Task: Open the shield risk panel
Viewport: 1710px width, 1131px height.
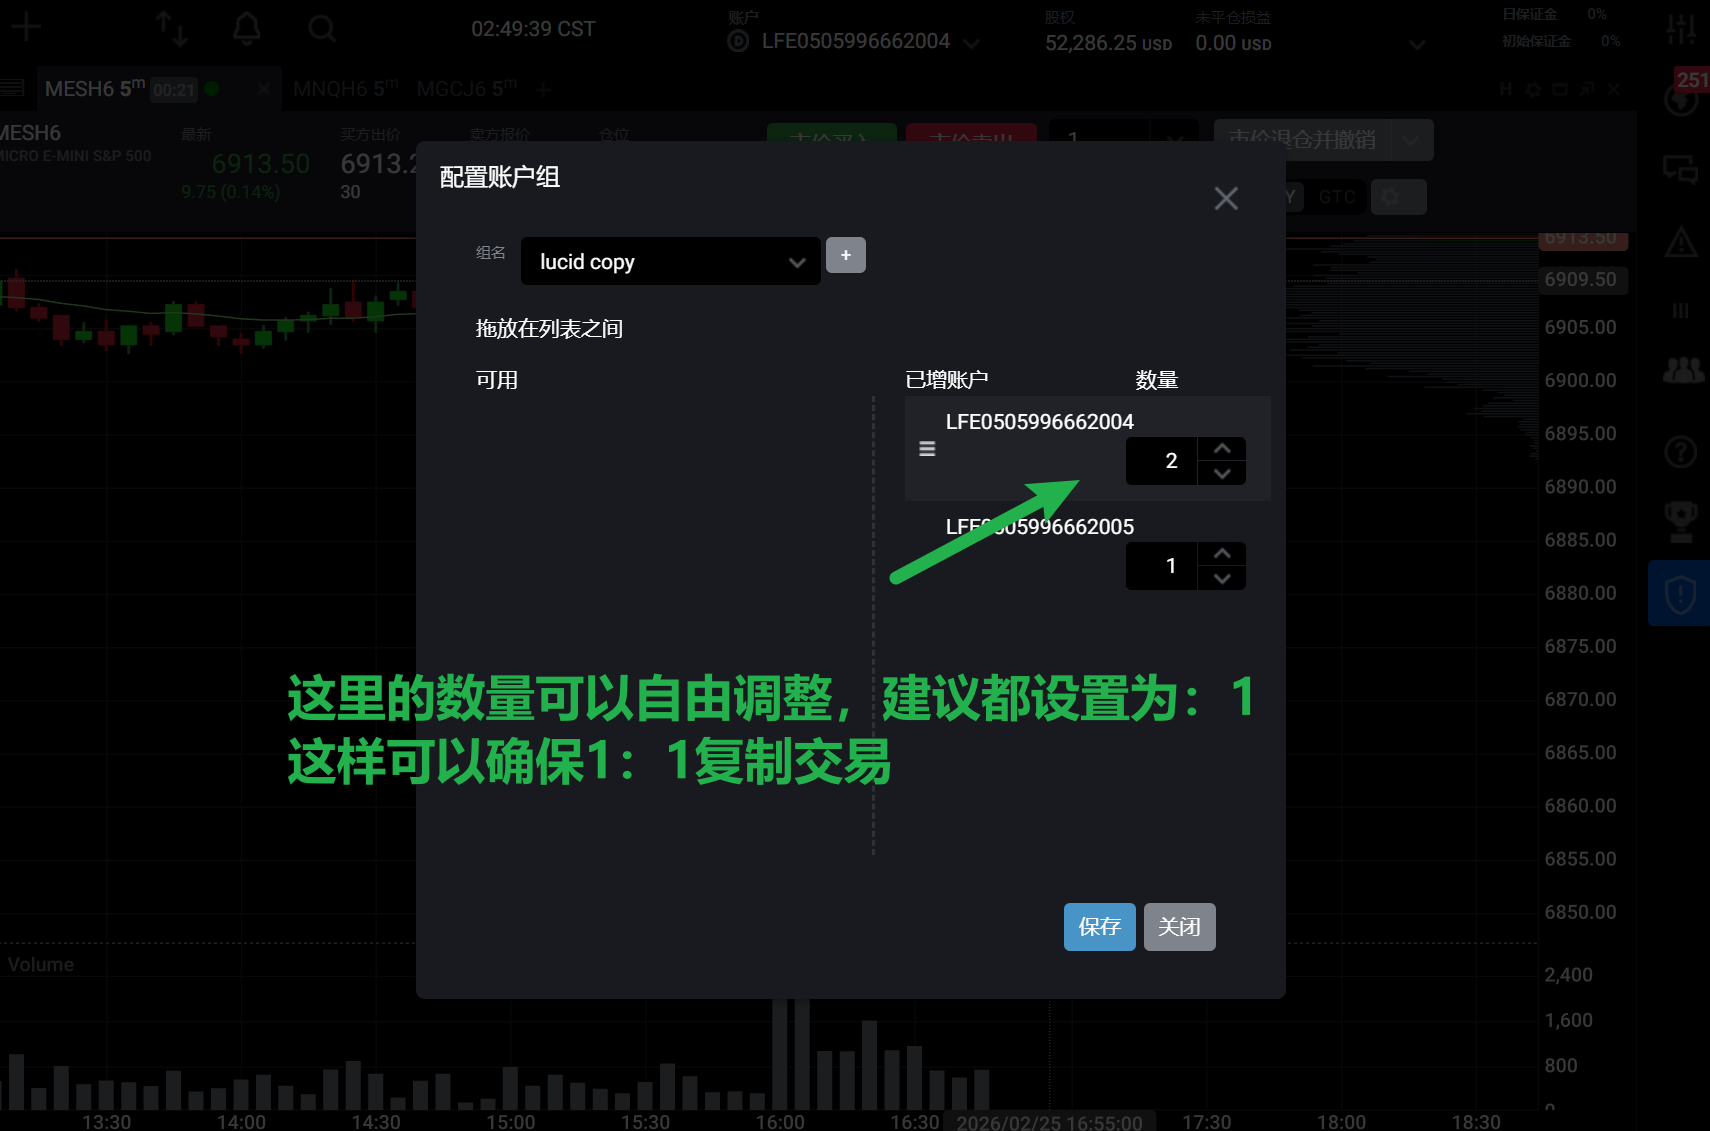Action: pos(1679,592)
